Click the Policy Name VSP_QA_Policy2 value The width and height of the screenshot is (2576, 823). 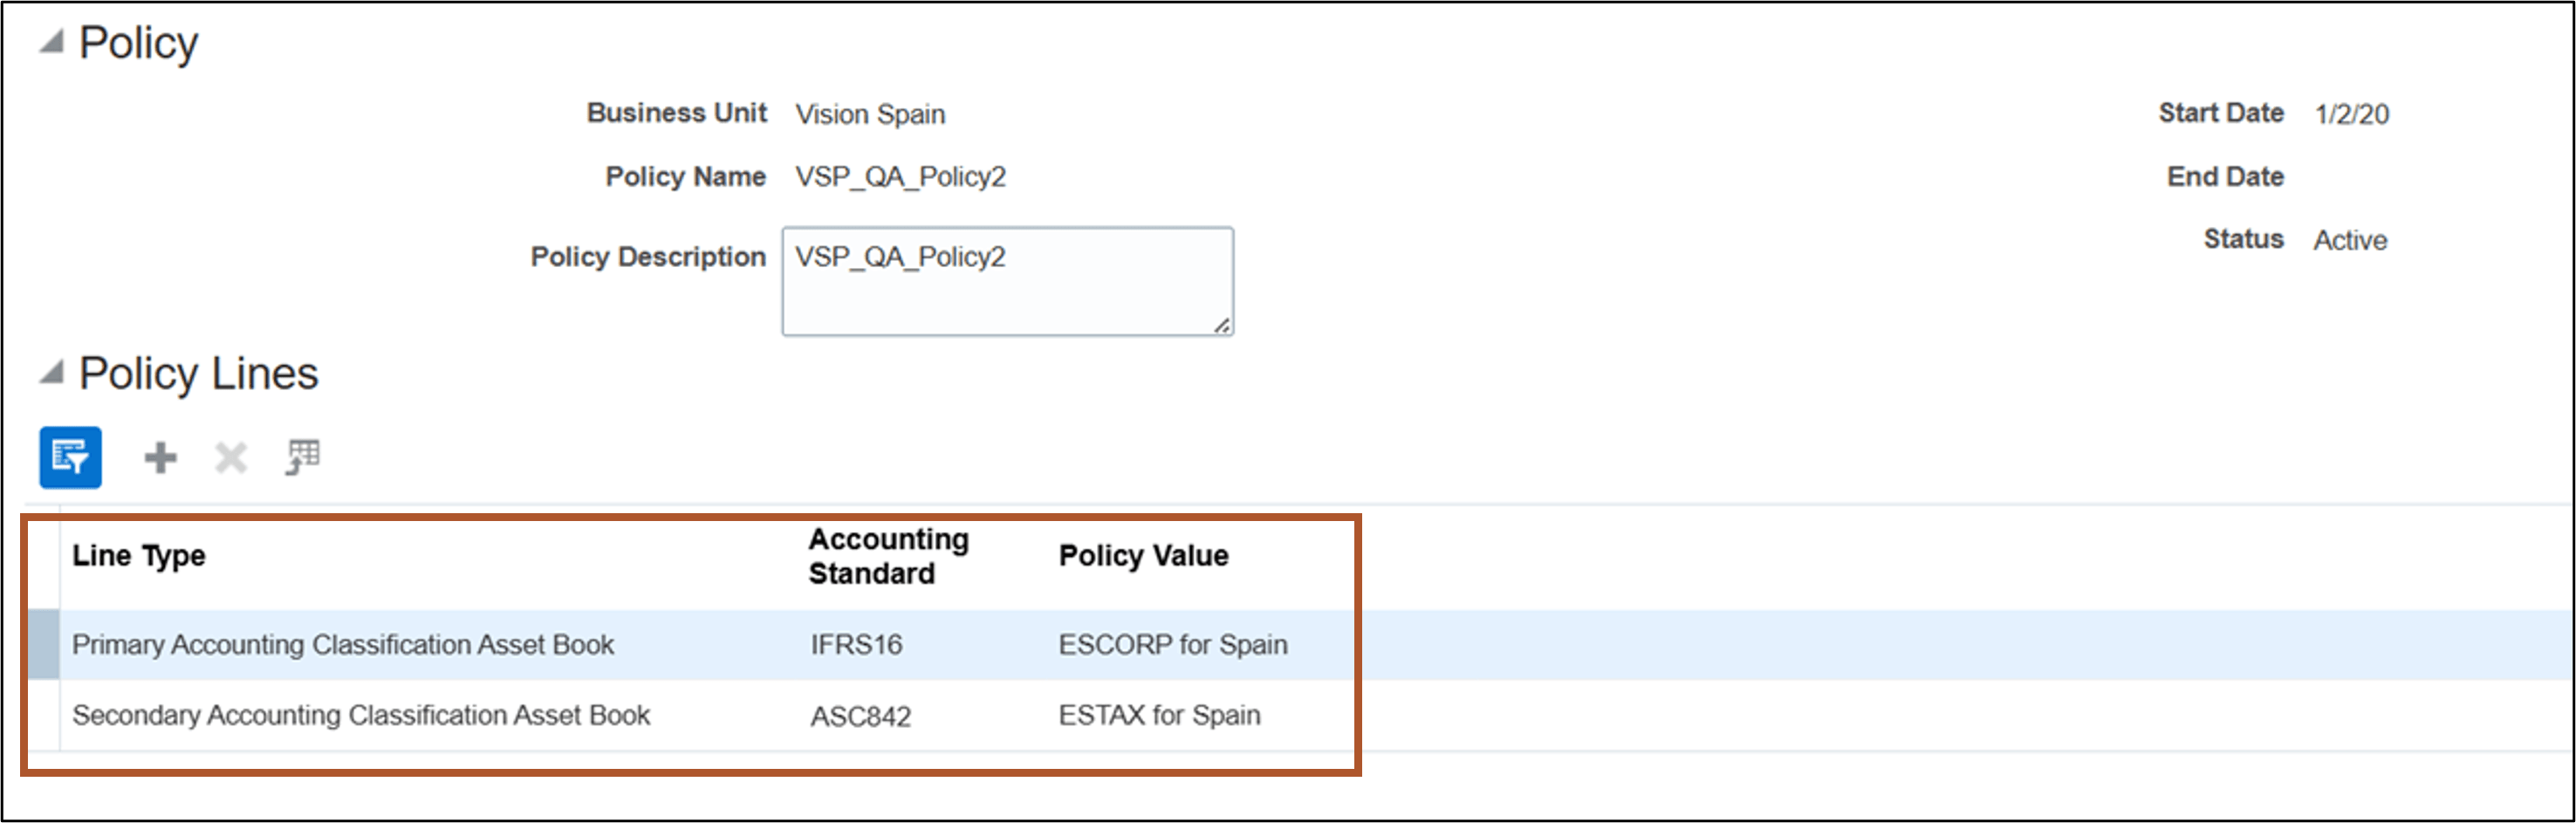pyautogui.click(x=903, y=177)
